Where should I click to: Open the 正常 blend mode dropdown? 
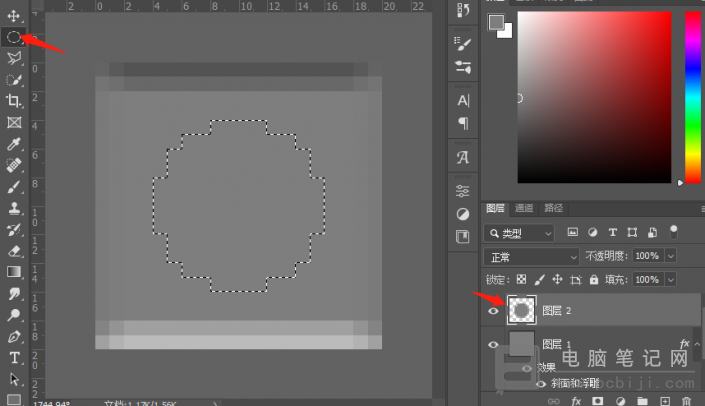[x=531, y=257]
